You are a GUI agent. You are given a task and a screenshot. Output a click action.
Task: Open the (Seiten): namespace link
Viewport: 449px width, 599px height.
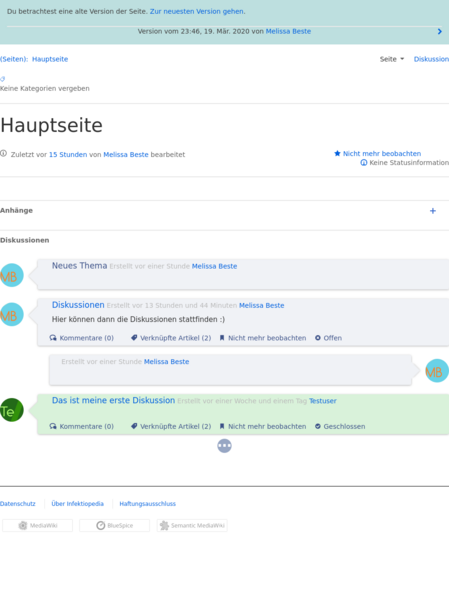tap(14, 59)
